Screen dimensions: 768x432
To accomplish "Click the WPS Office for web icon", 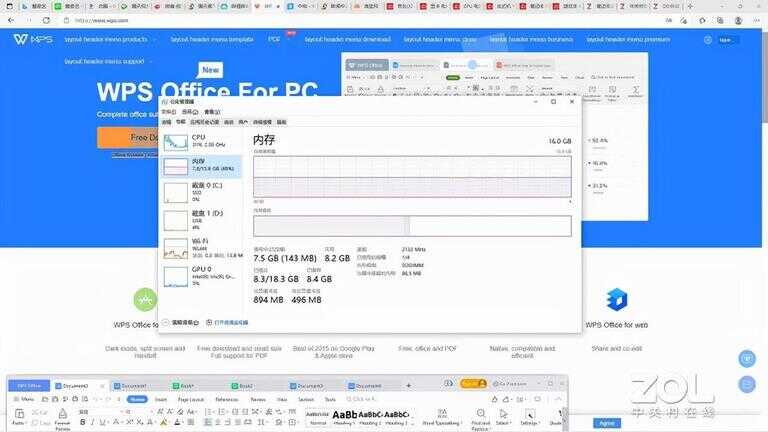I will [617, 300].
